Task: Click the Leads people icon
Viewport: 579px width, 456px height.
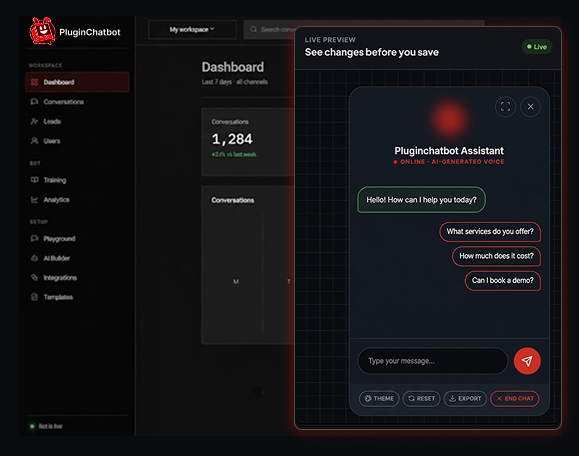Action: click(35, 121)
